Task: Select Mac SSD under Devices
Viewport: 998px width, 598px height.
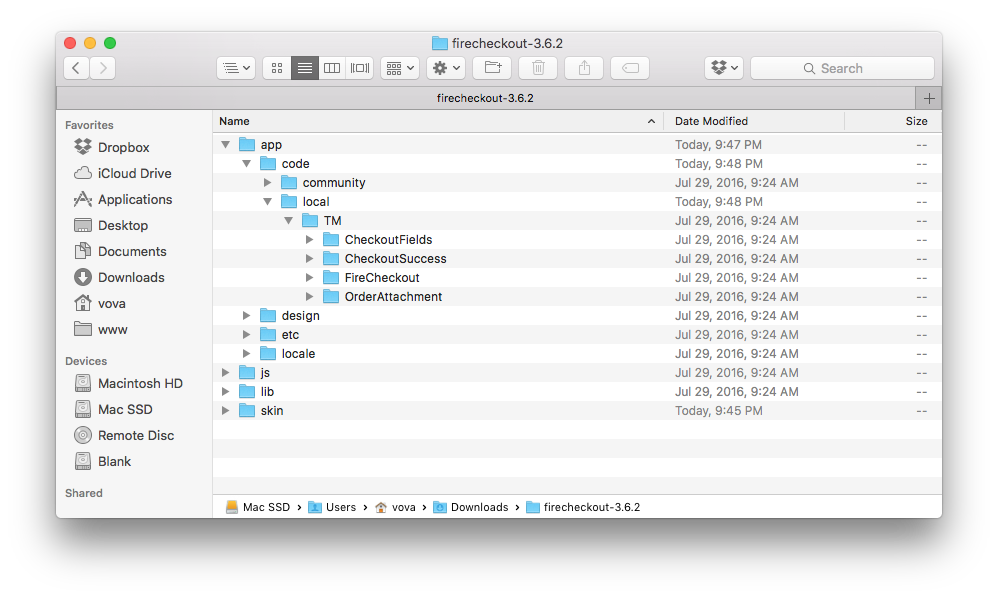Action: (113, 409)
